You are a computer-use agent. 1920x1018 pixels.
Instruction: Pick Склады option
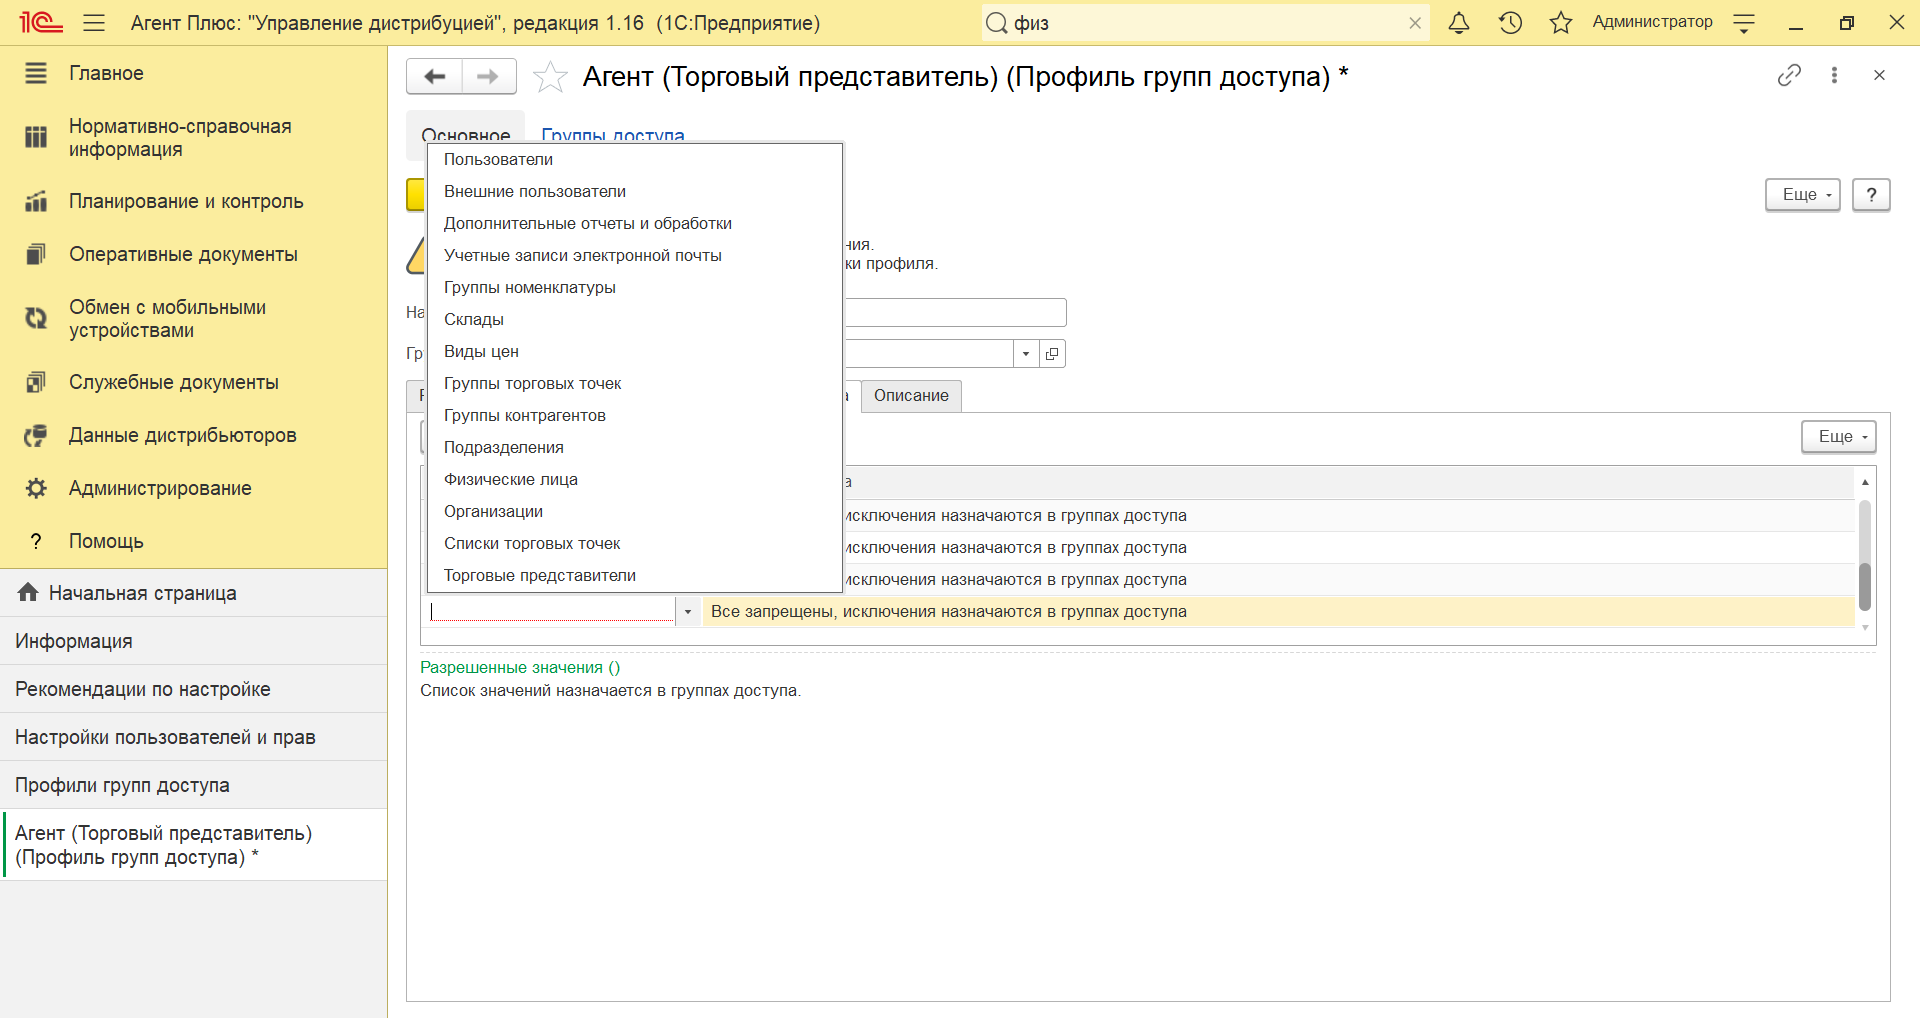635,320
